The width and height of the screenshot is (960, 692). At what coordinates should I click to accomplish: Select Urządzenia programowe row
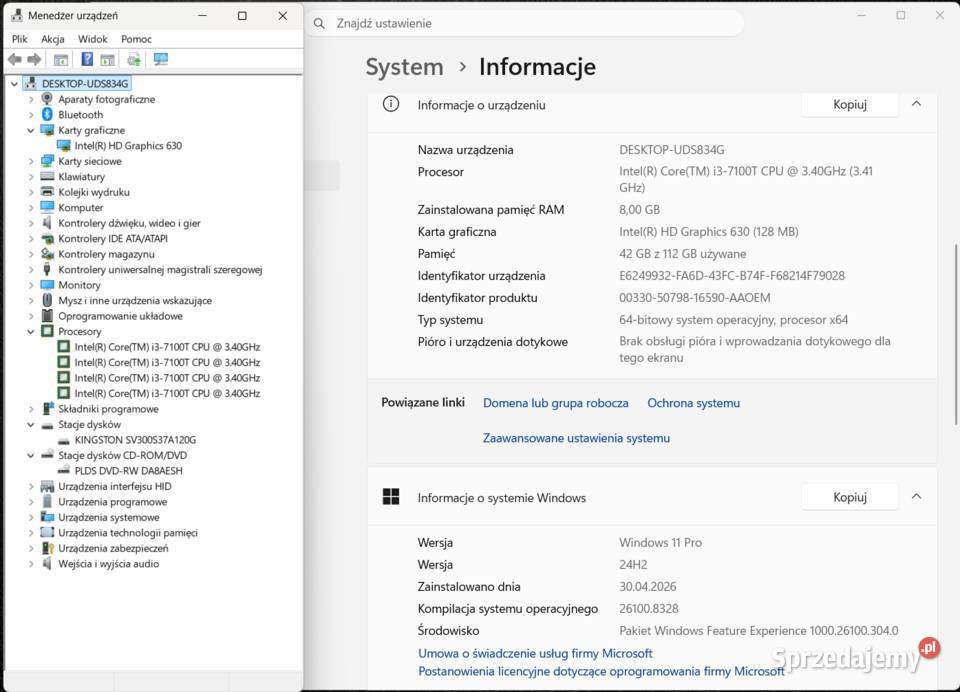point(112,502)
